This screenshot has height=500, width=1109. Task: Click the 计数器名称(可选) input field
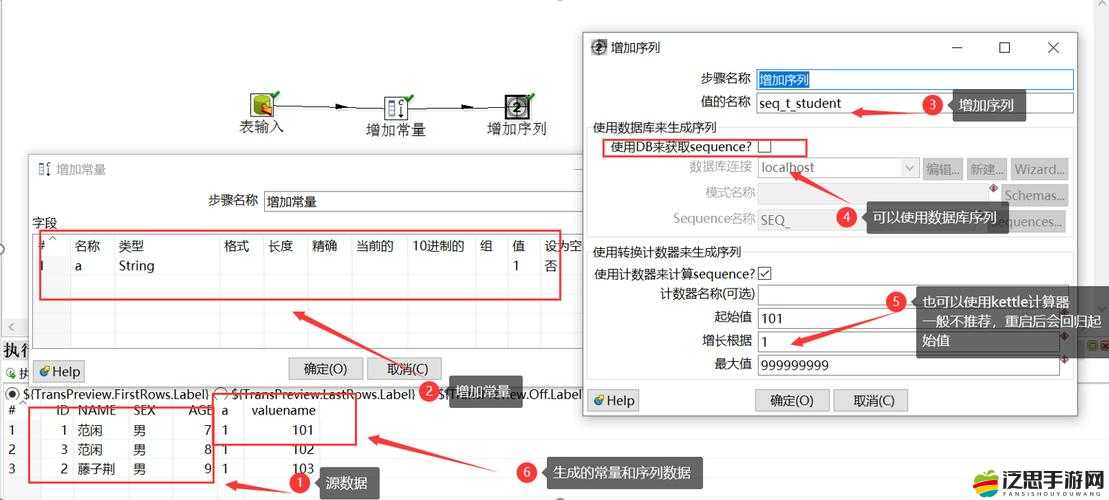[908, 294]
